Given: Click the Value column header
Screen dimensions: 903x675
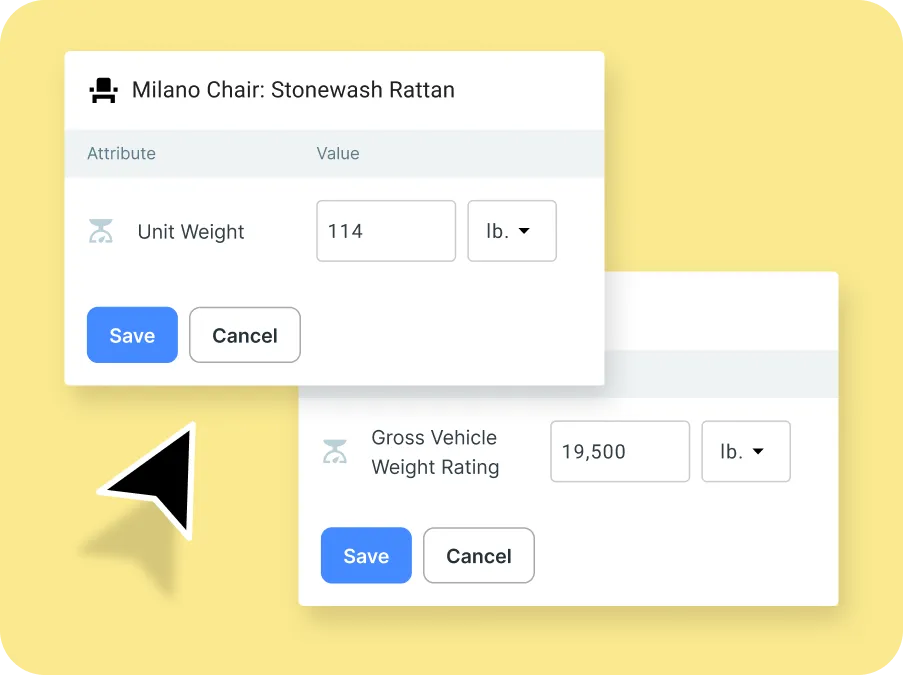Looking at the screenshot, I should tap(338, 153).
